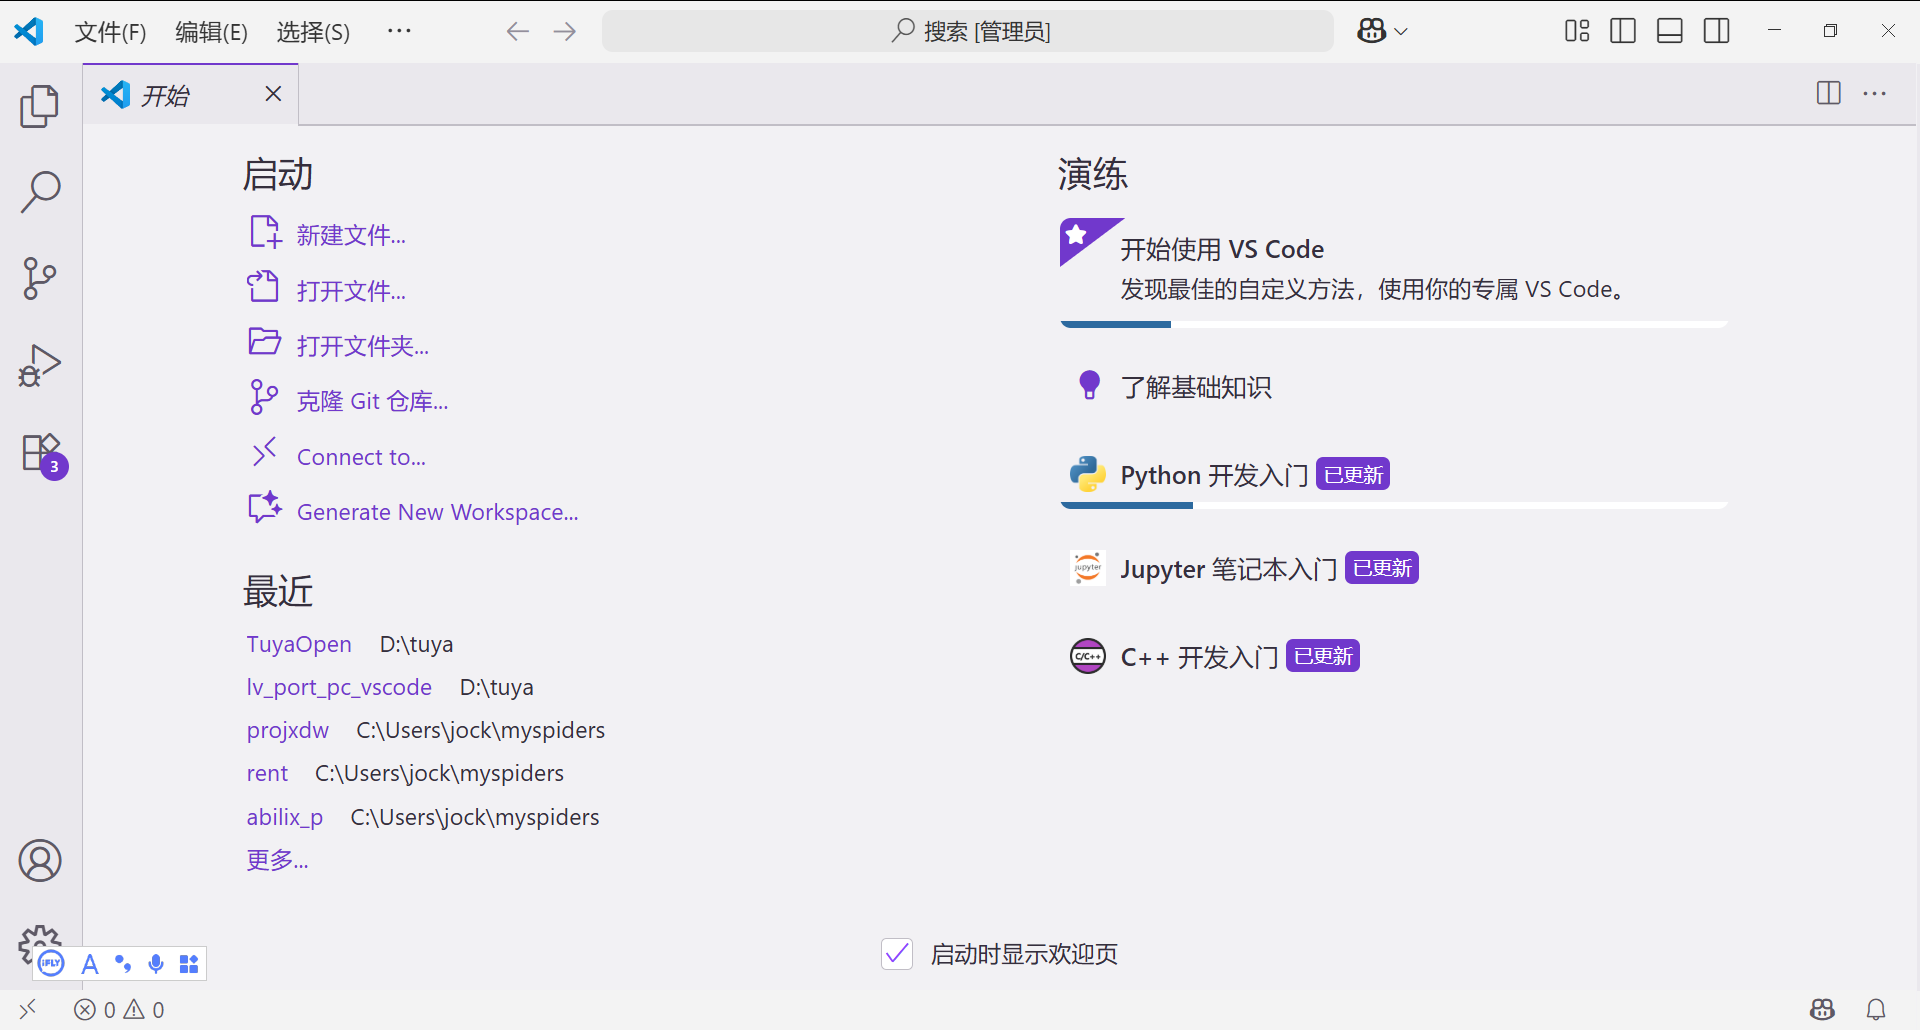This screenshot has width=1920, height=1030.
Task: Click the Git branch icon beside 克隆 Git 仓库
Action: [x=264, y=397]
